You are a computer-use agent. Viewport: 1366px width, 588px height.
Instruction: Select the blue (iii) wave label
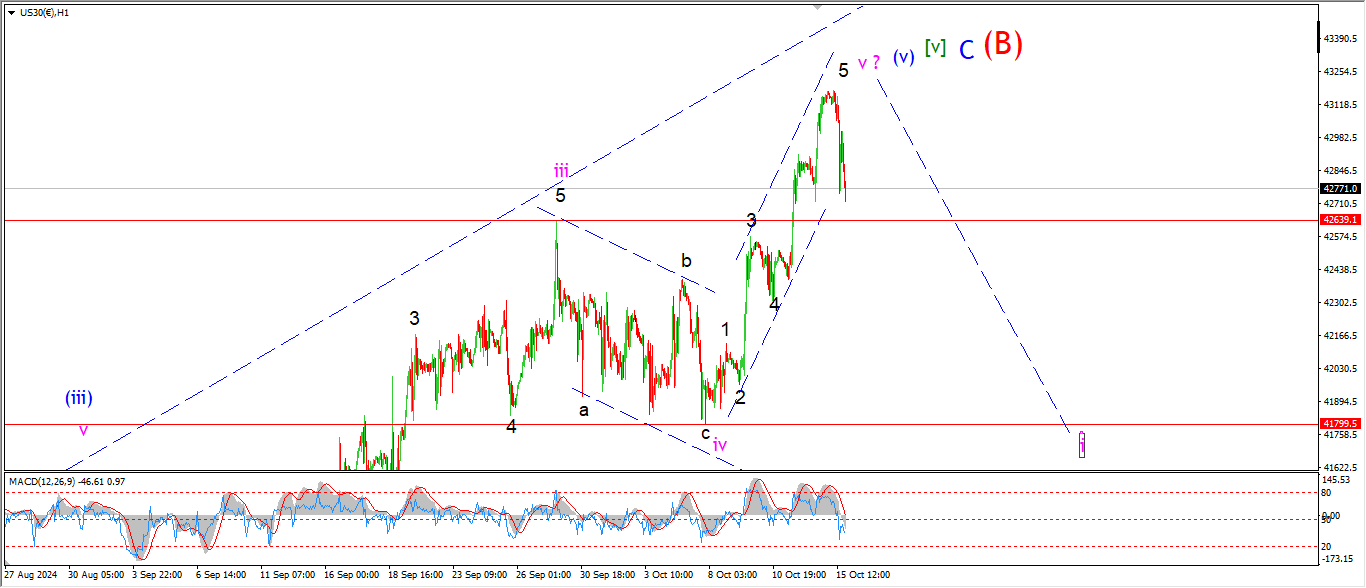pos(79,398)
